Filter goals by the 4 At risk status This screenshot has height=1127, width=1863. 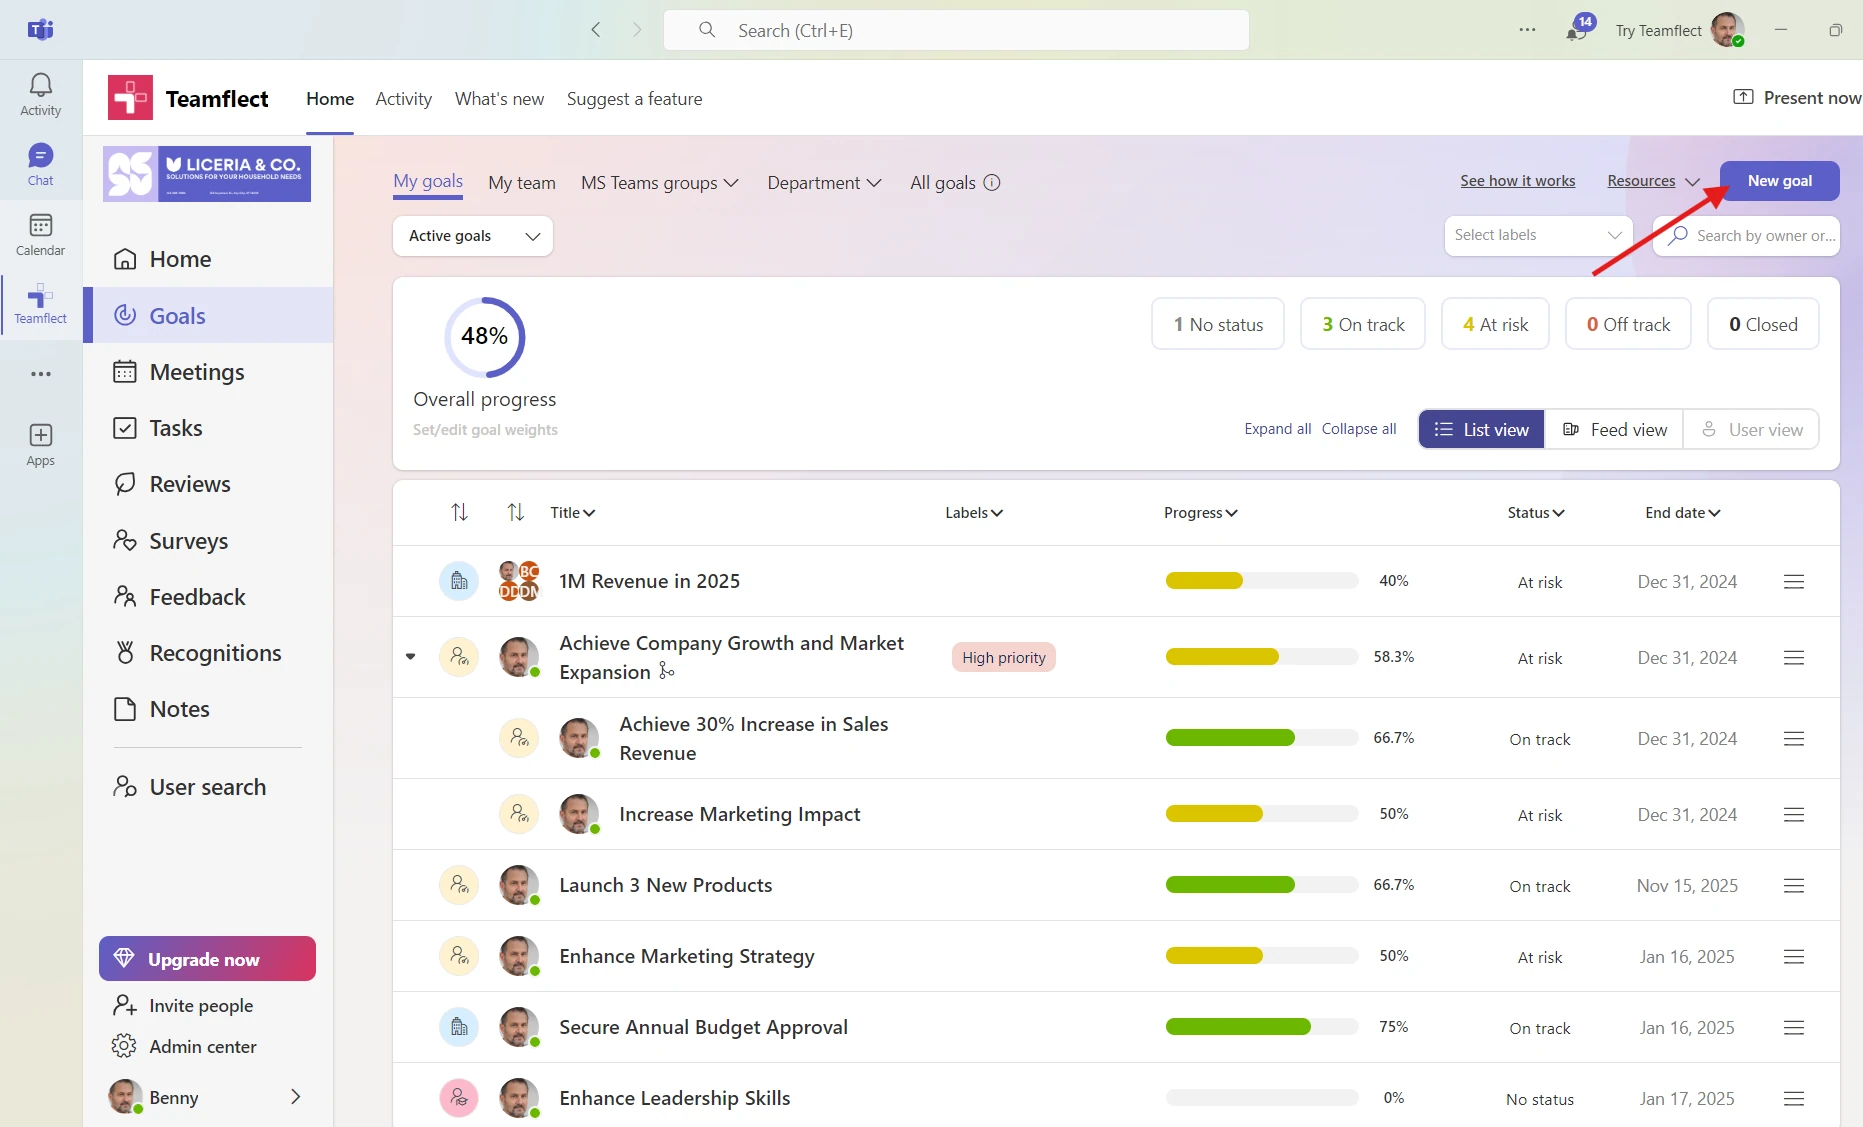1495,323
